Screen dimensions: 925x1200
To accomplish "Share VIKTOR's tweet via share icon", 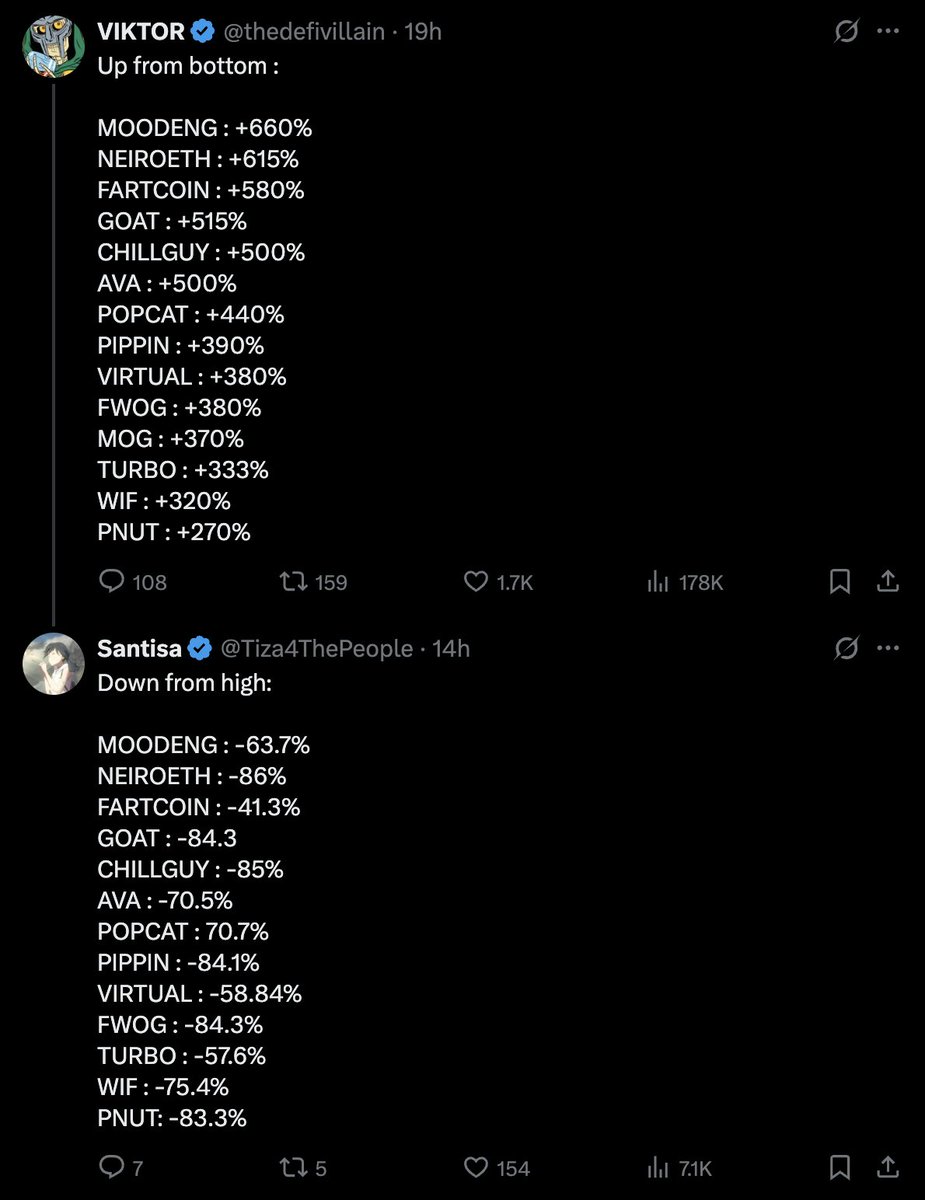I will coord(886,581).
